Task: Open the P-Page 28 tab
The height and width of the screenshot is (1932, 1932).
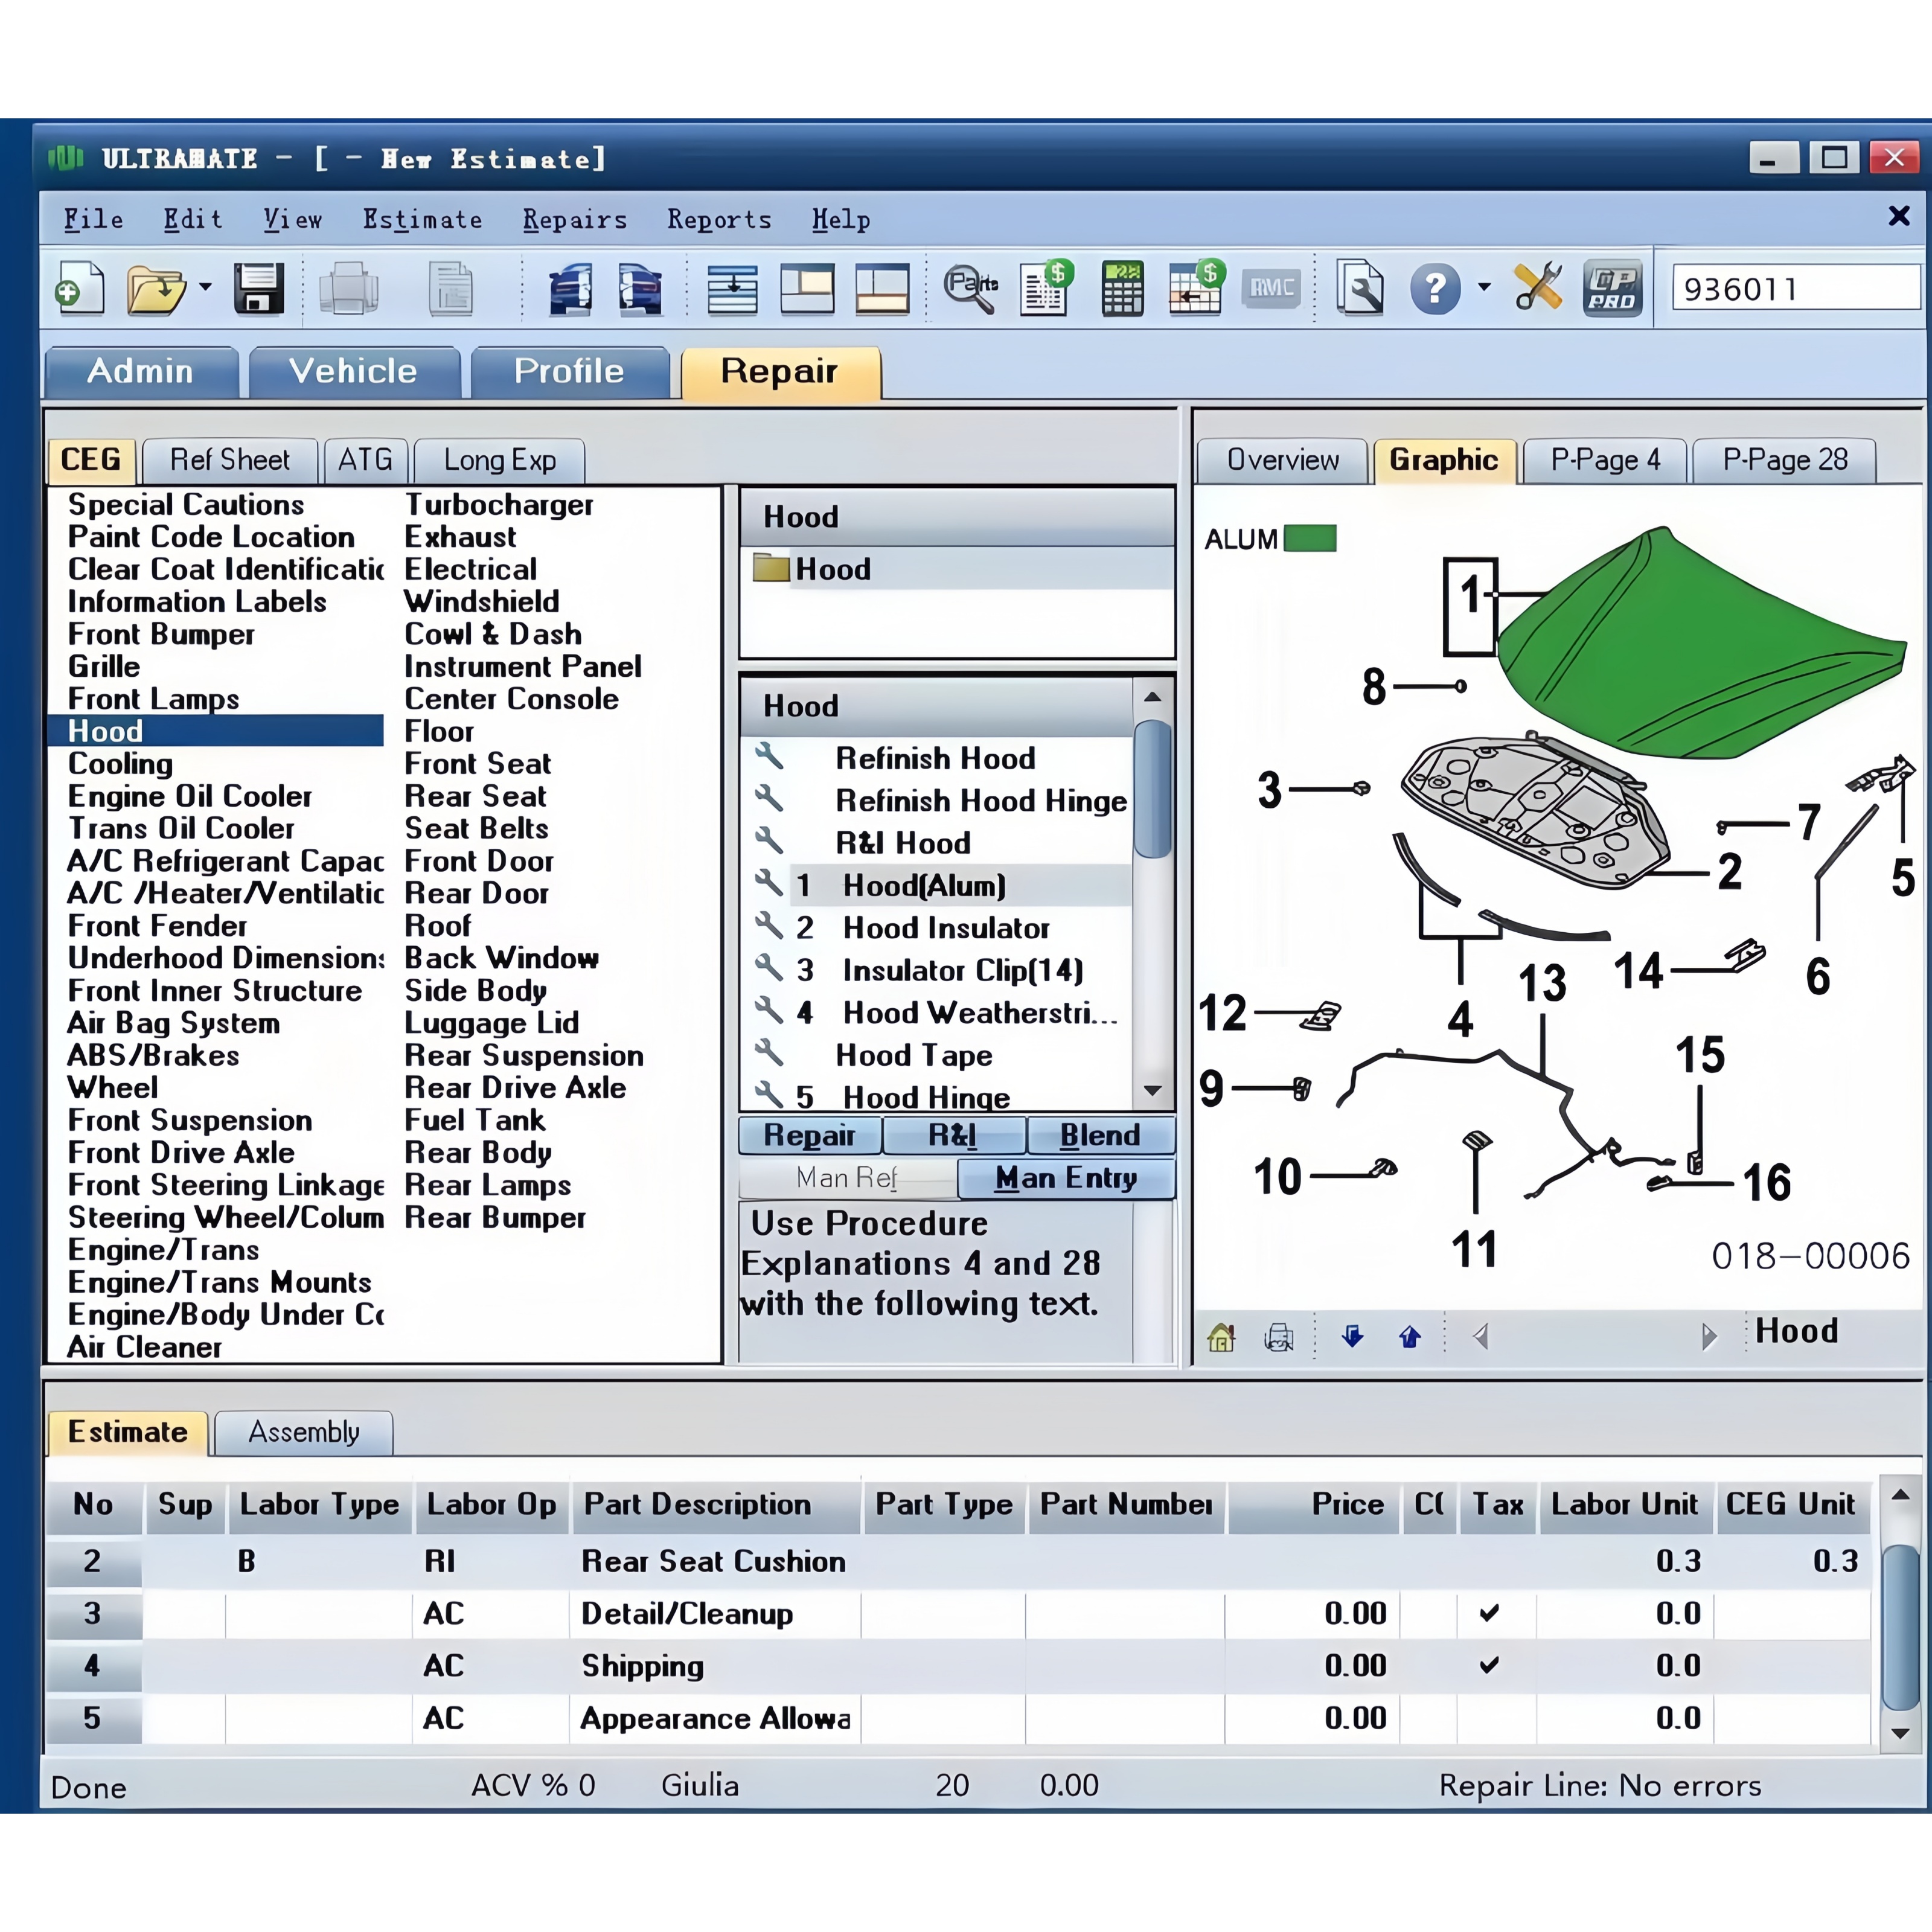Action: [x=1785, y=460]
